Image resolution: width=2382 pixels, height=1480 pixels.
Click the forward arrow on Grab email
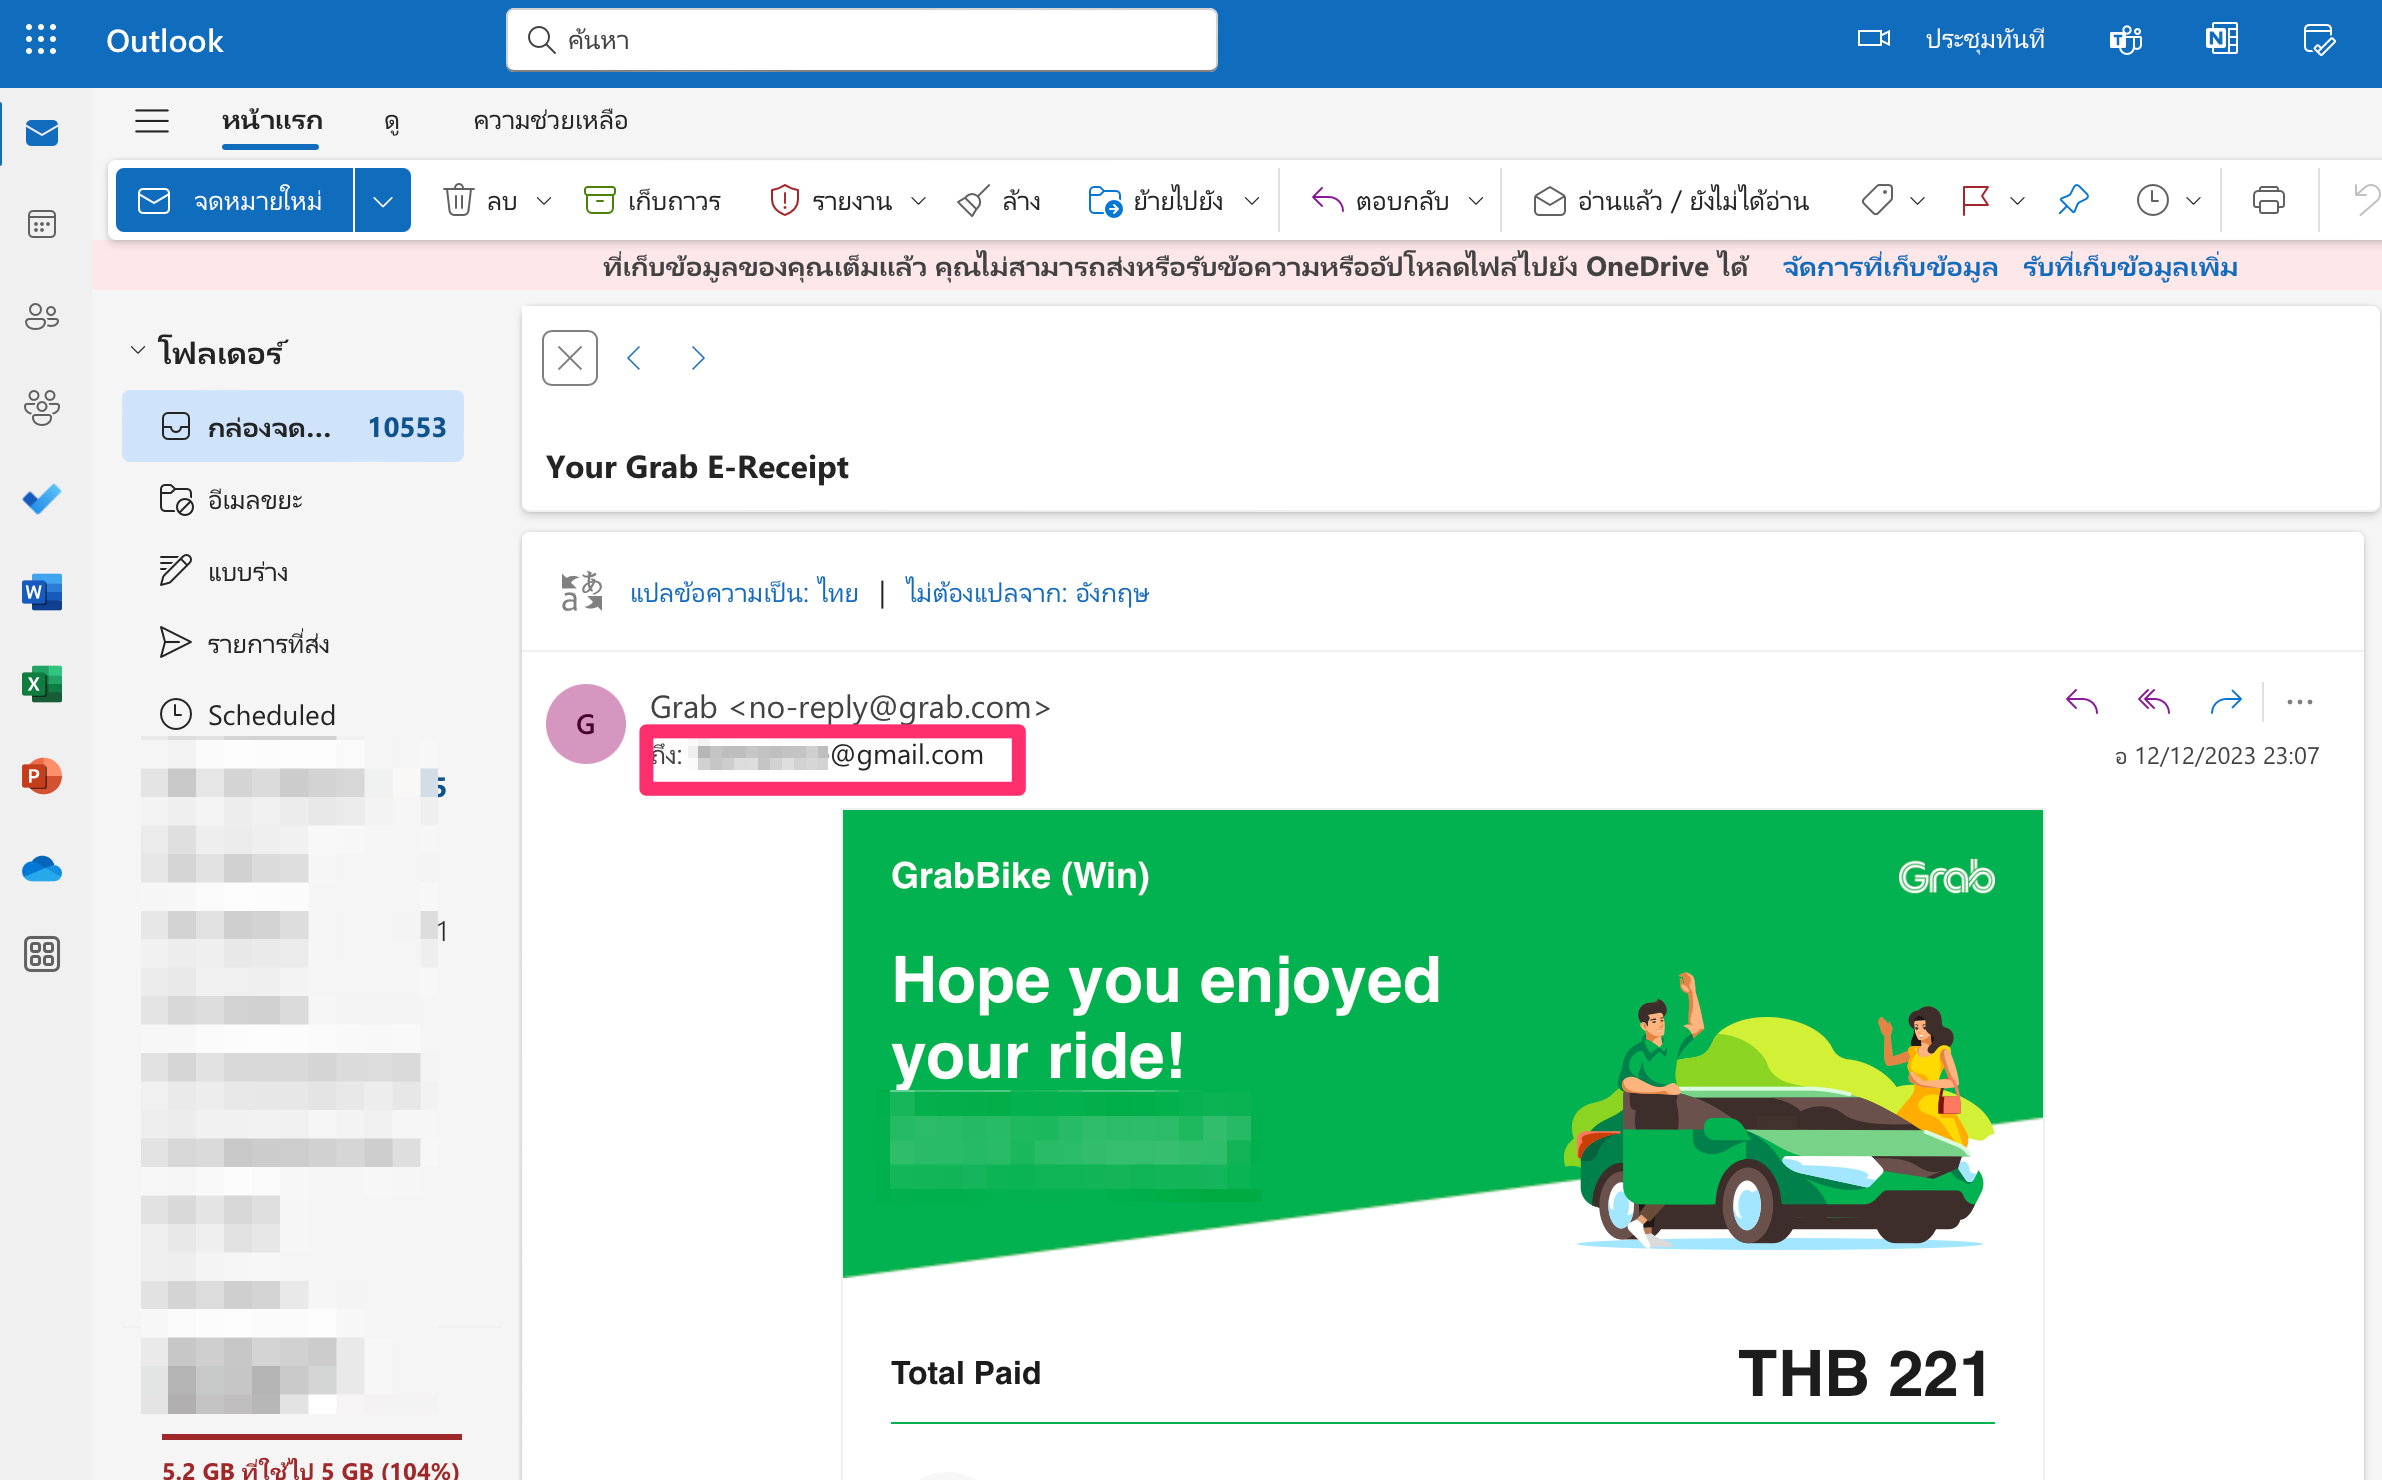point(2226,702)
